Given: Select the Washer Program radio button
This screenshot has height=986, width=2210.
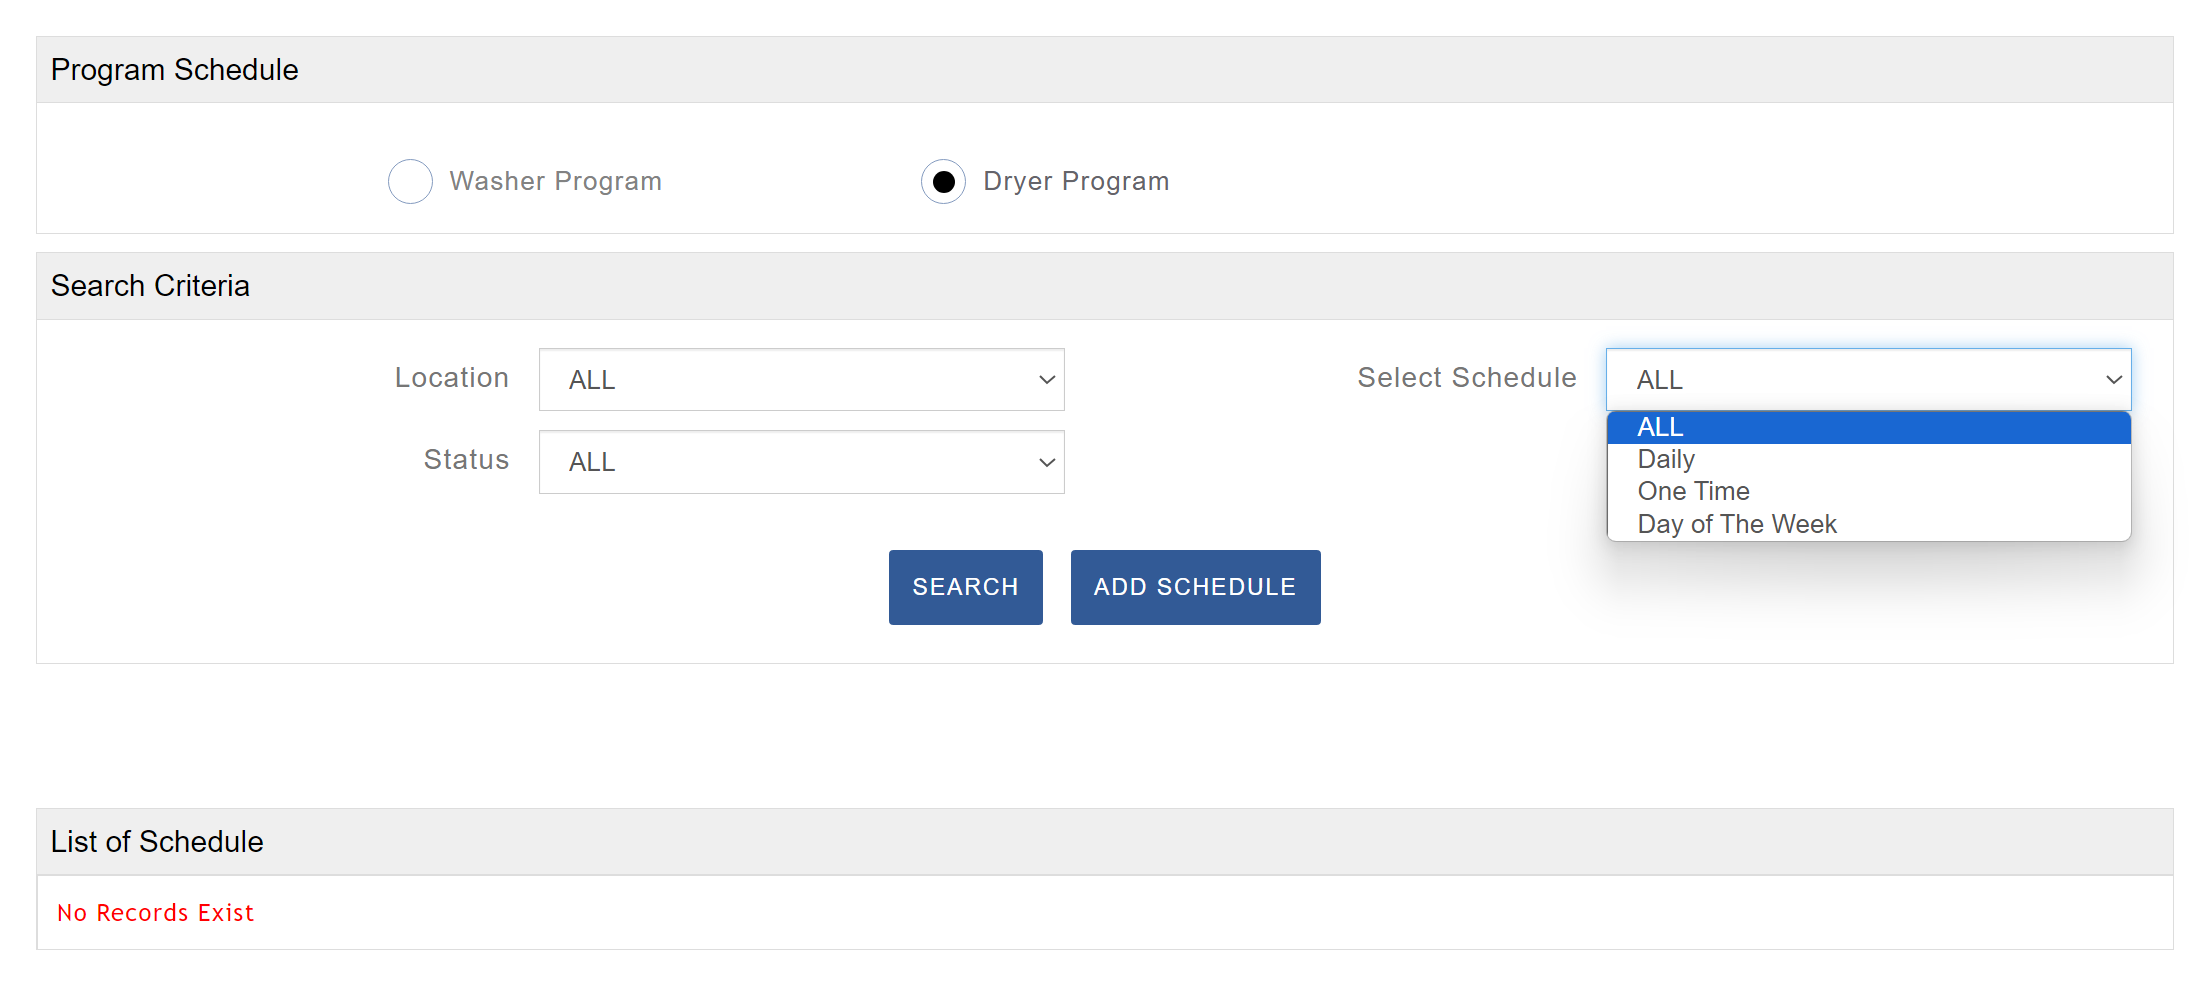Looking at the screenshot, I should click(410, 182).
